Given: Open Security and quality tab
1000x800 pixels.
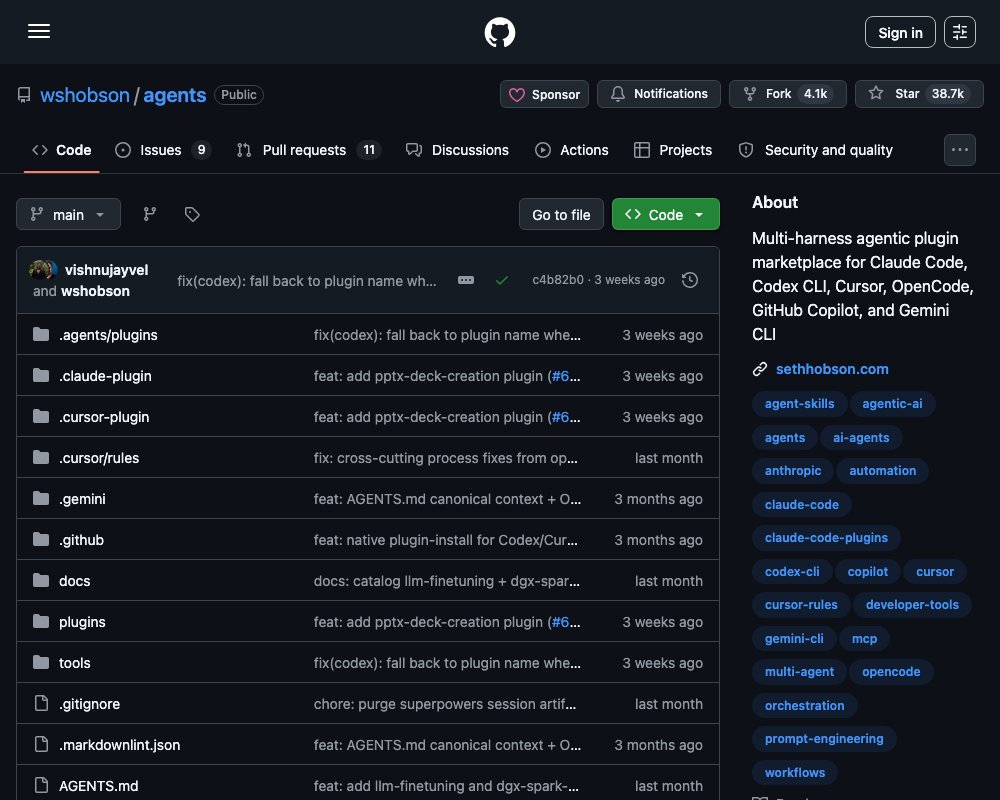Looking at the screenshot, I should click(x=816, y=150).
